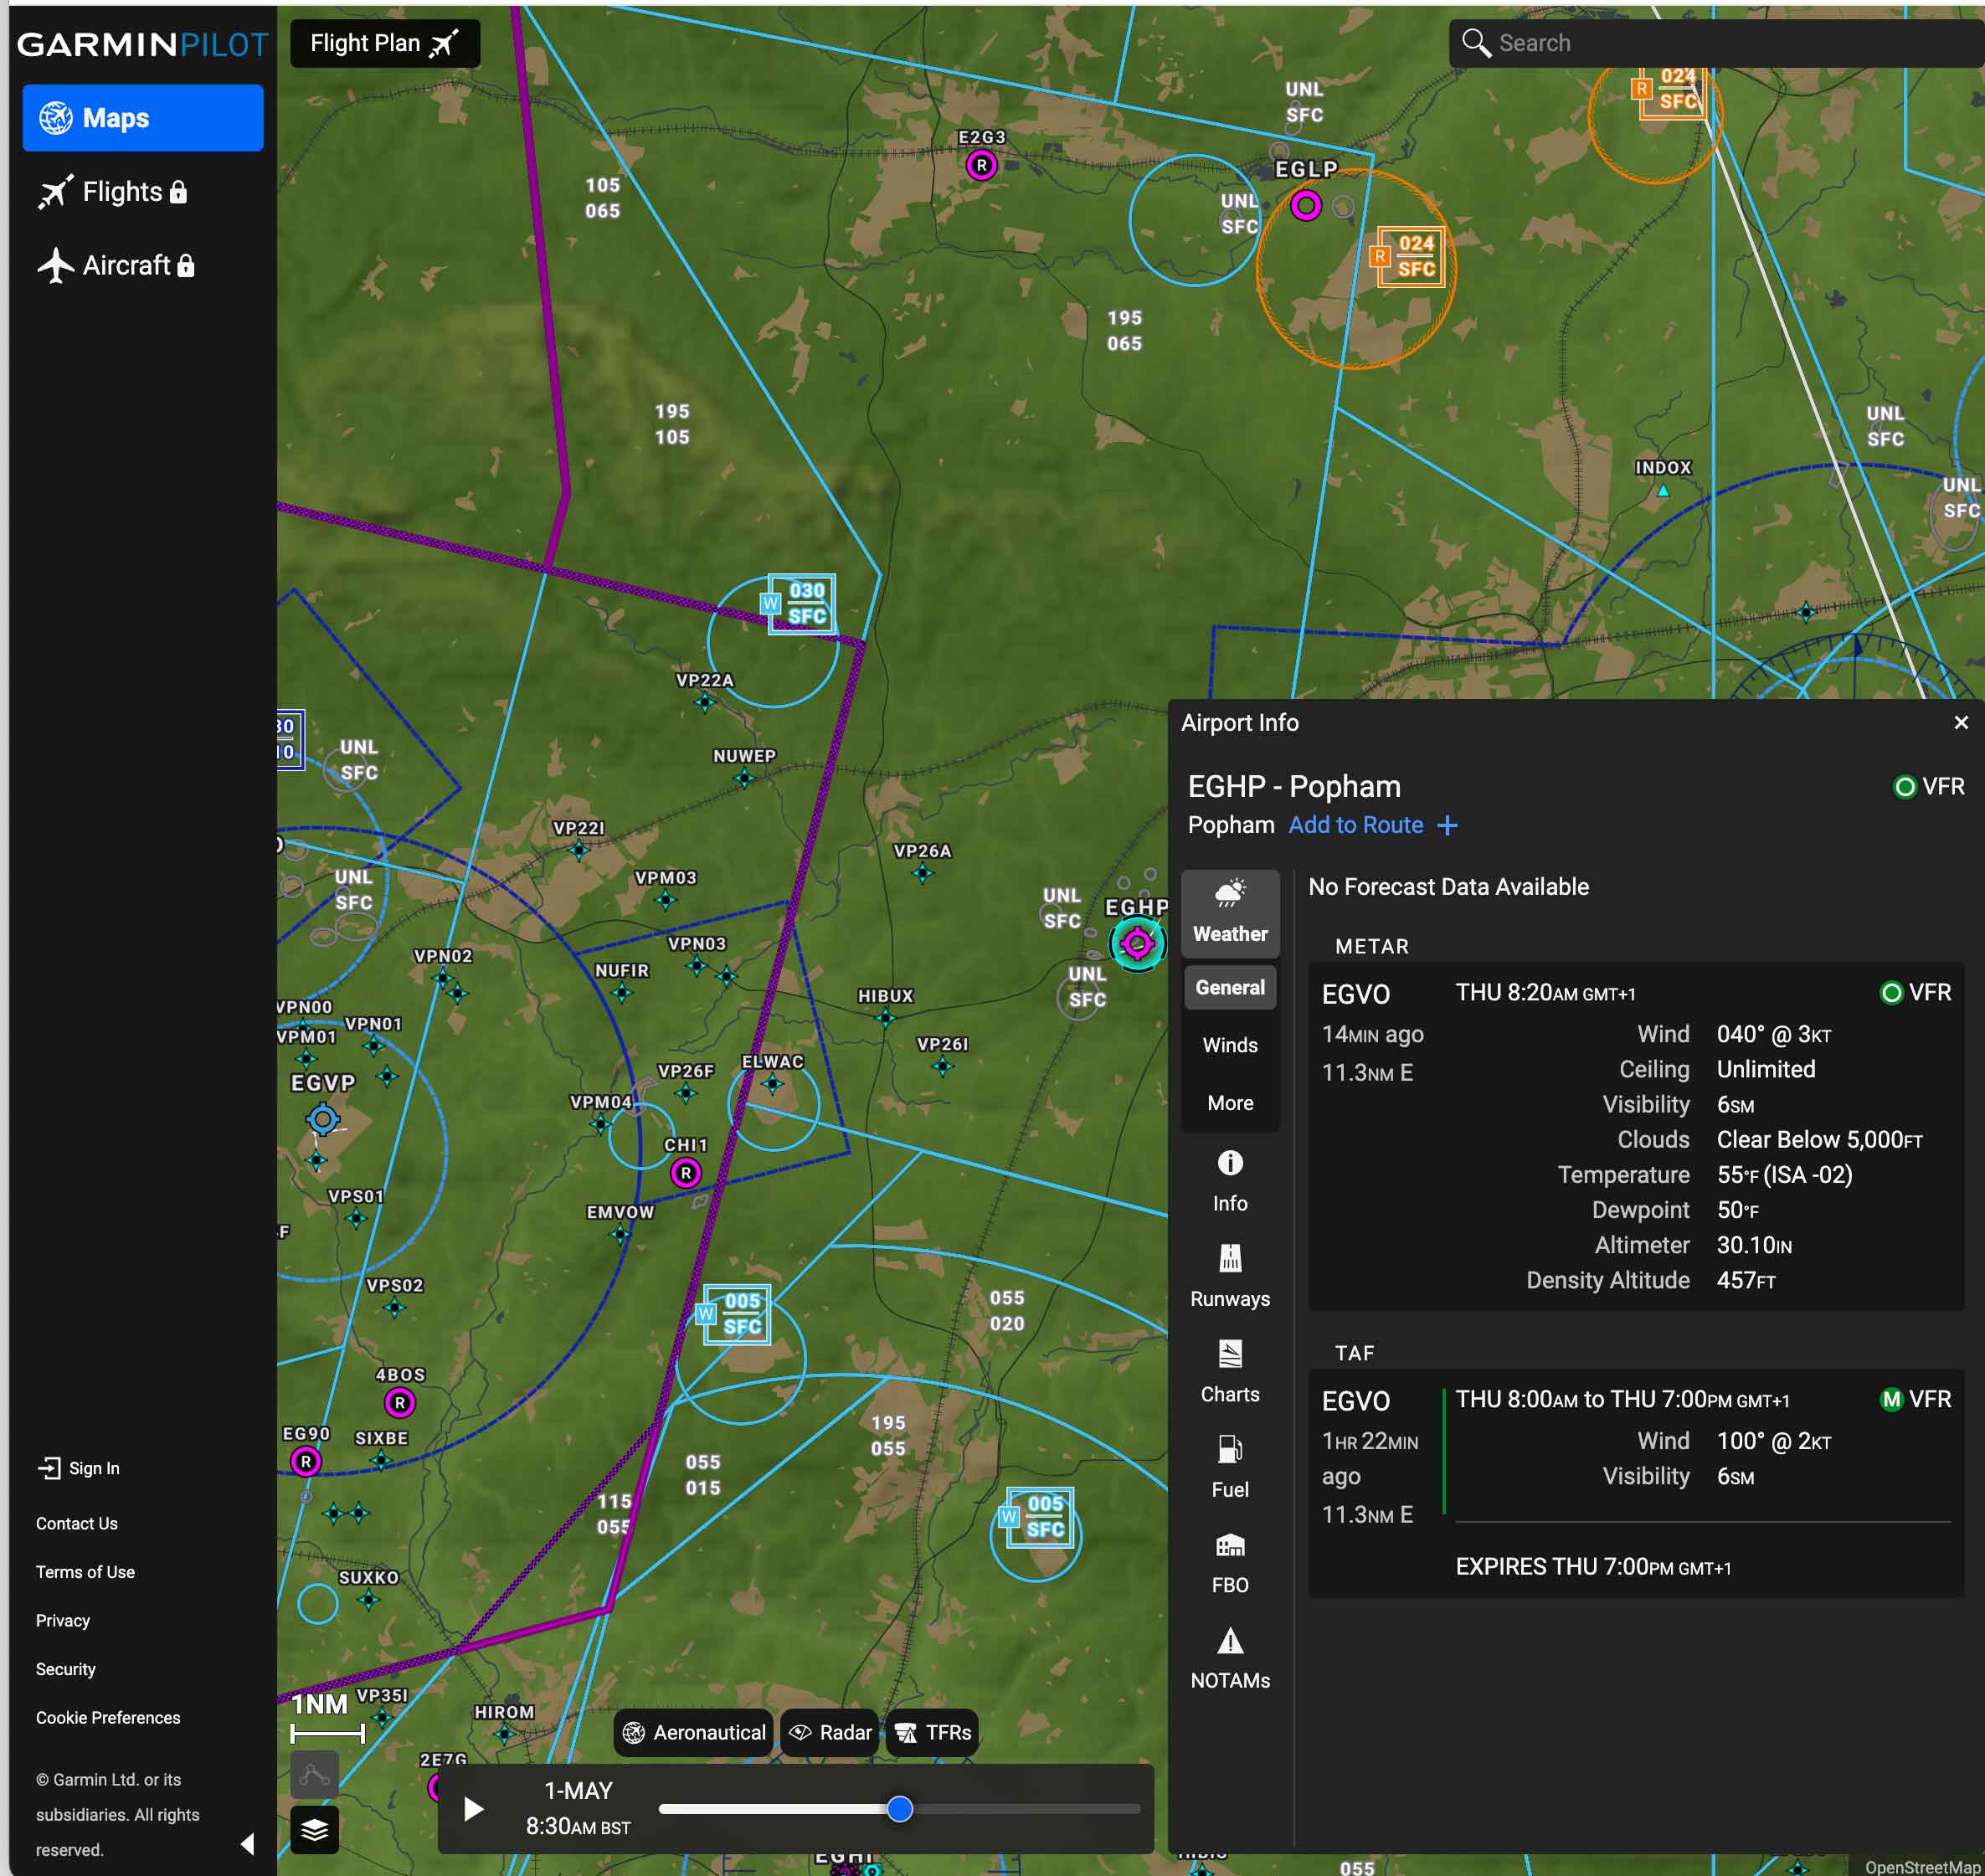Screen dimensions: 1985x1876
Task: Select the HIBUX waypoint symbol
Action: [885, 1018]
